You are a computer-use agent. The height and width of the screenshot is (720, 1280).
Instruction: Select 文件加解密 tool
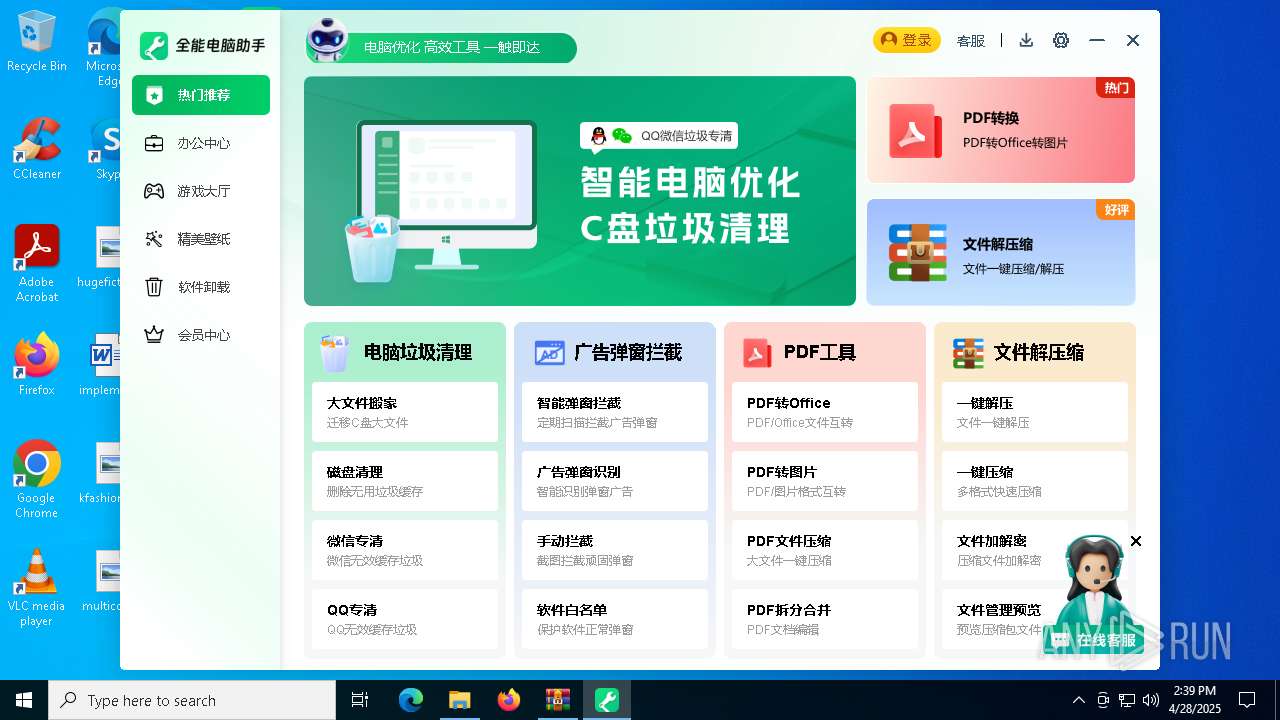(x=1035, y=550)
